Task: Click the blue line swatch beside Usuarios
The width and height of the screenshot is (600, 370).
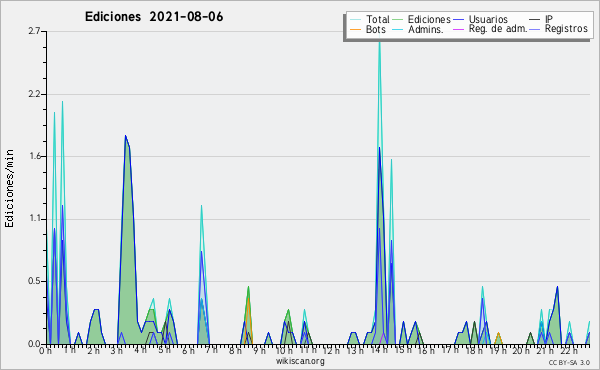Action: point(458,20)
